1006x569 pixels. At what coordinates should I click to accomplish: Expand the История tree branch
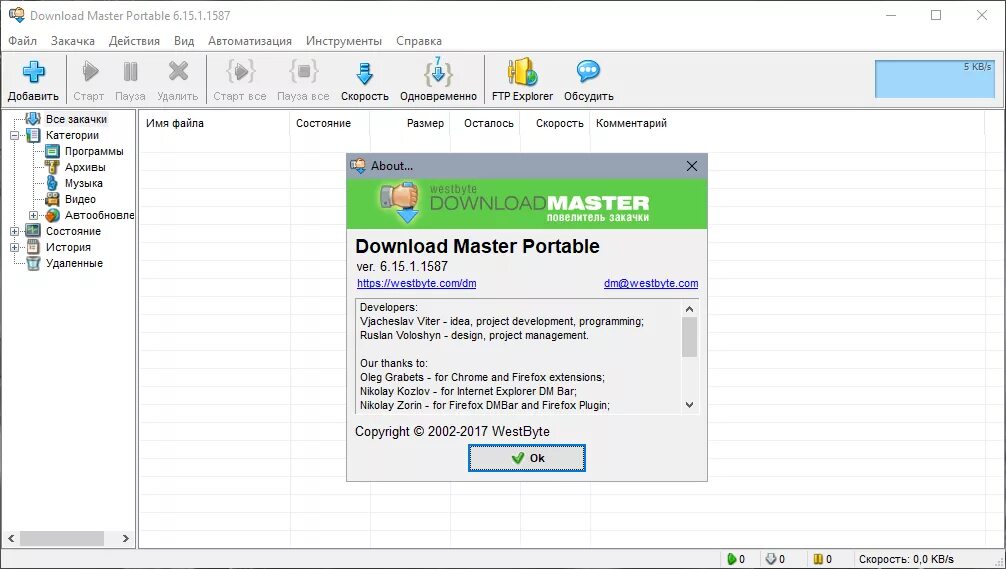point(14,248)
